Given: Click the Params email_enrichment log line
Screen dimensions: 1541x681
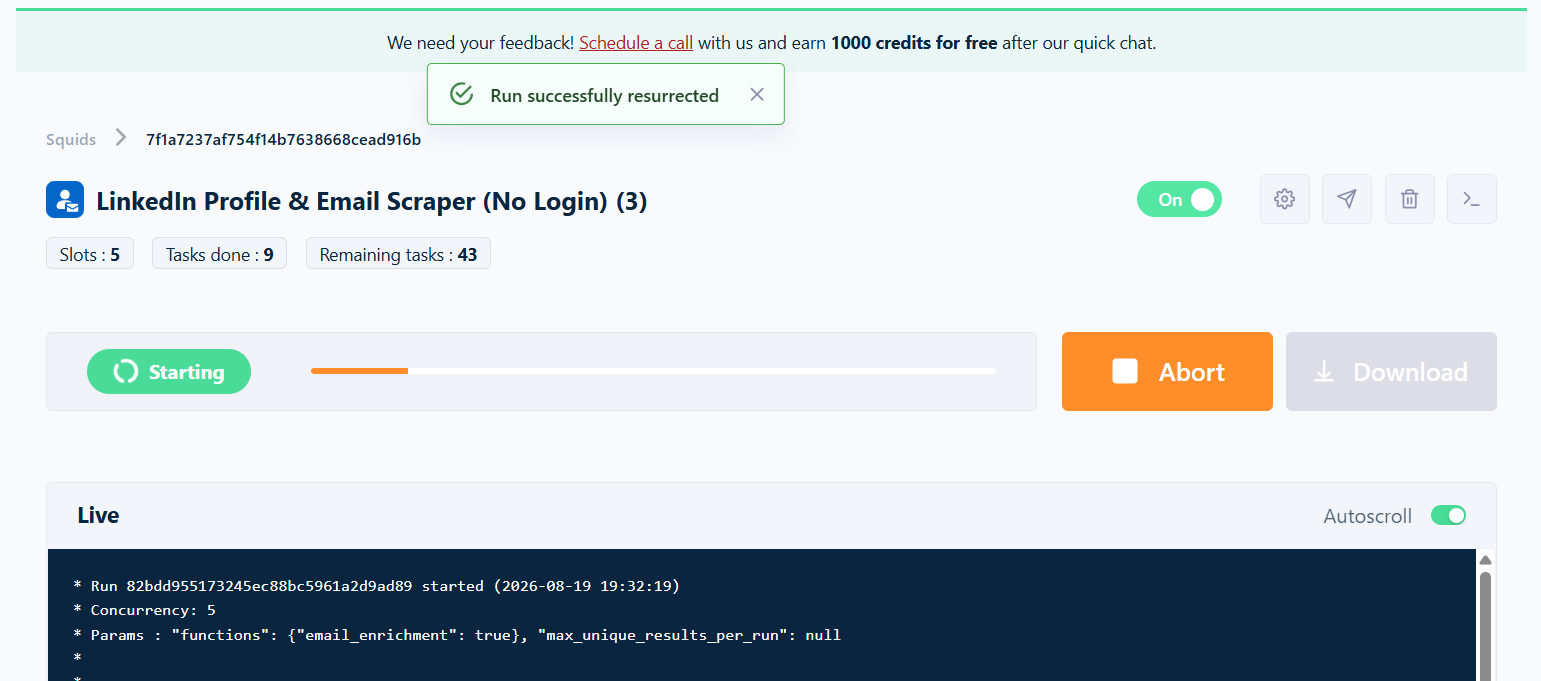Looking at the screenshot, I should 457,635.
